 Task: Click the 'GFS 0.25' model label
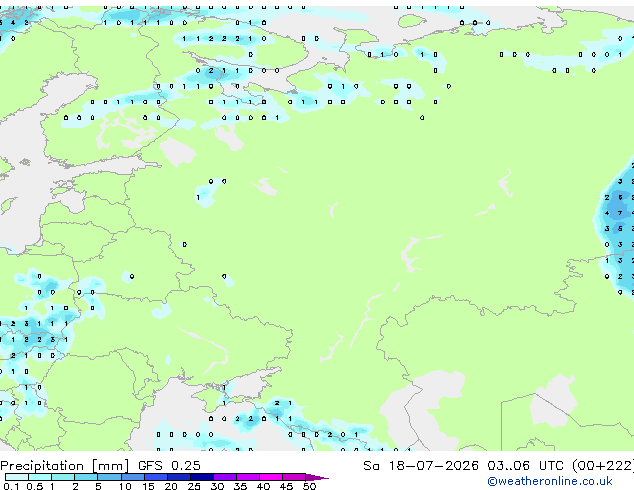tap(169, 466)
